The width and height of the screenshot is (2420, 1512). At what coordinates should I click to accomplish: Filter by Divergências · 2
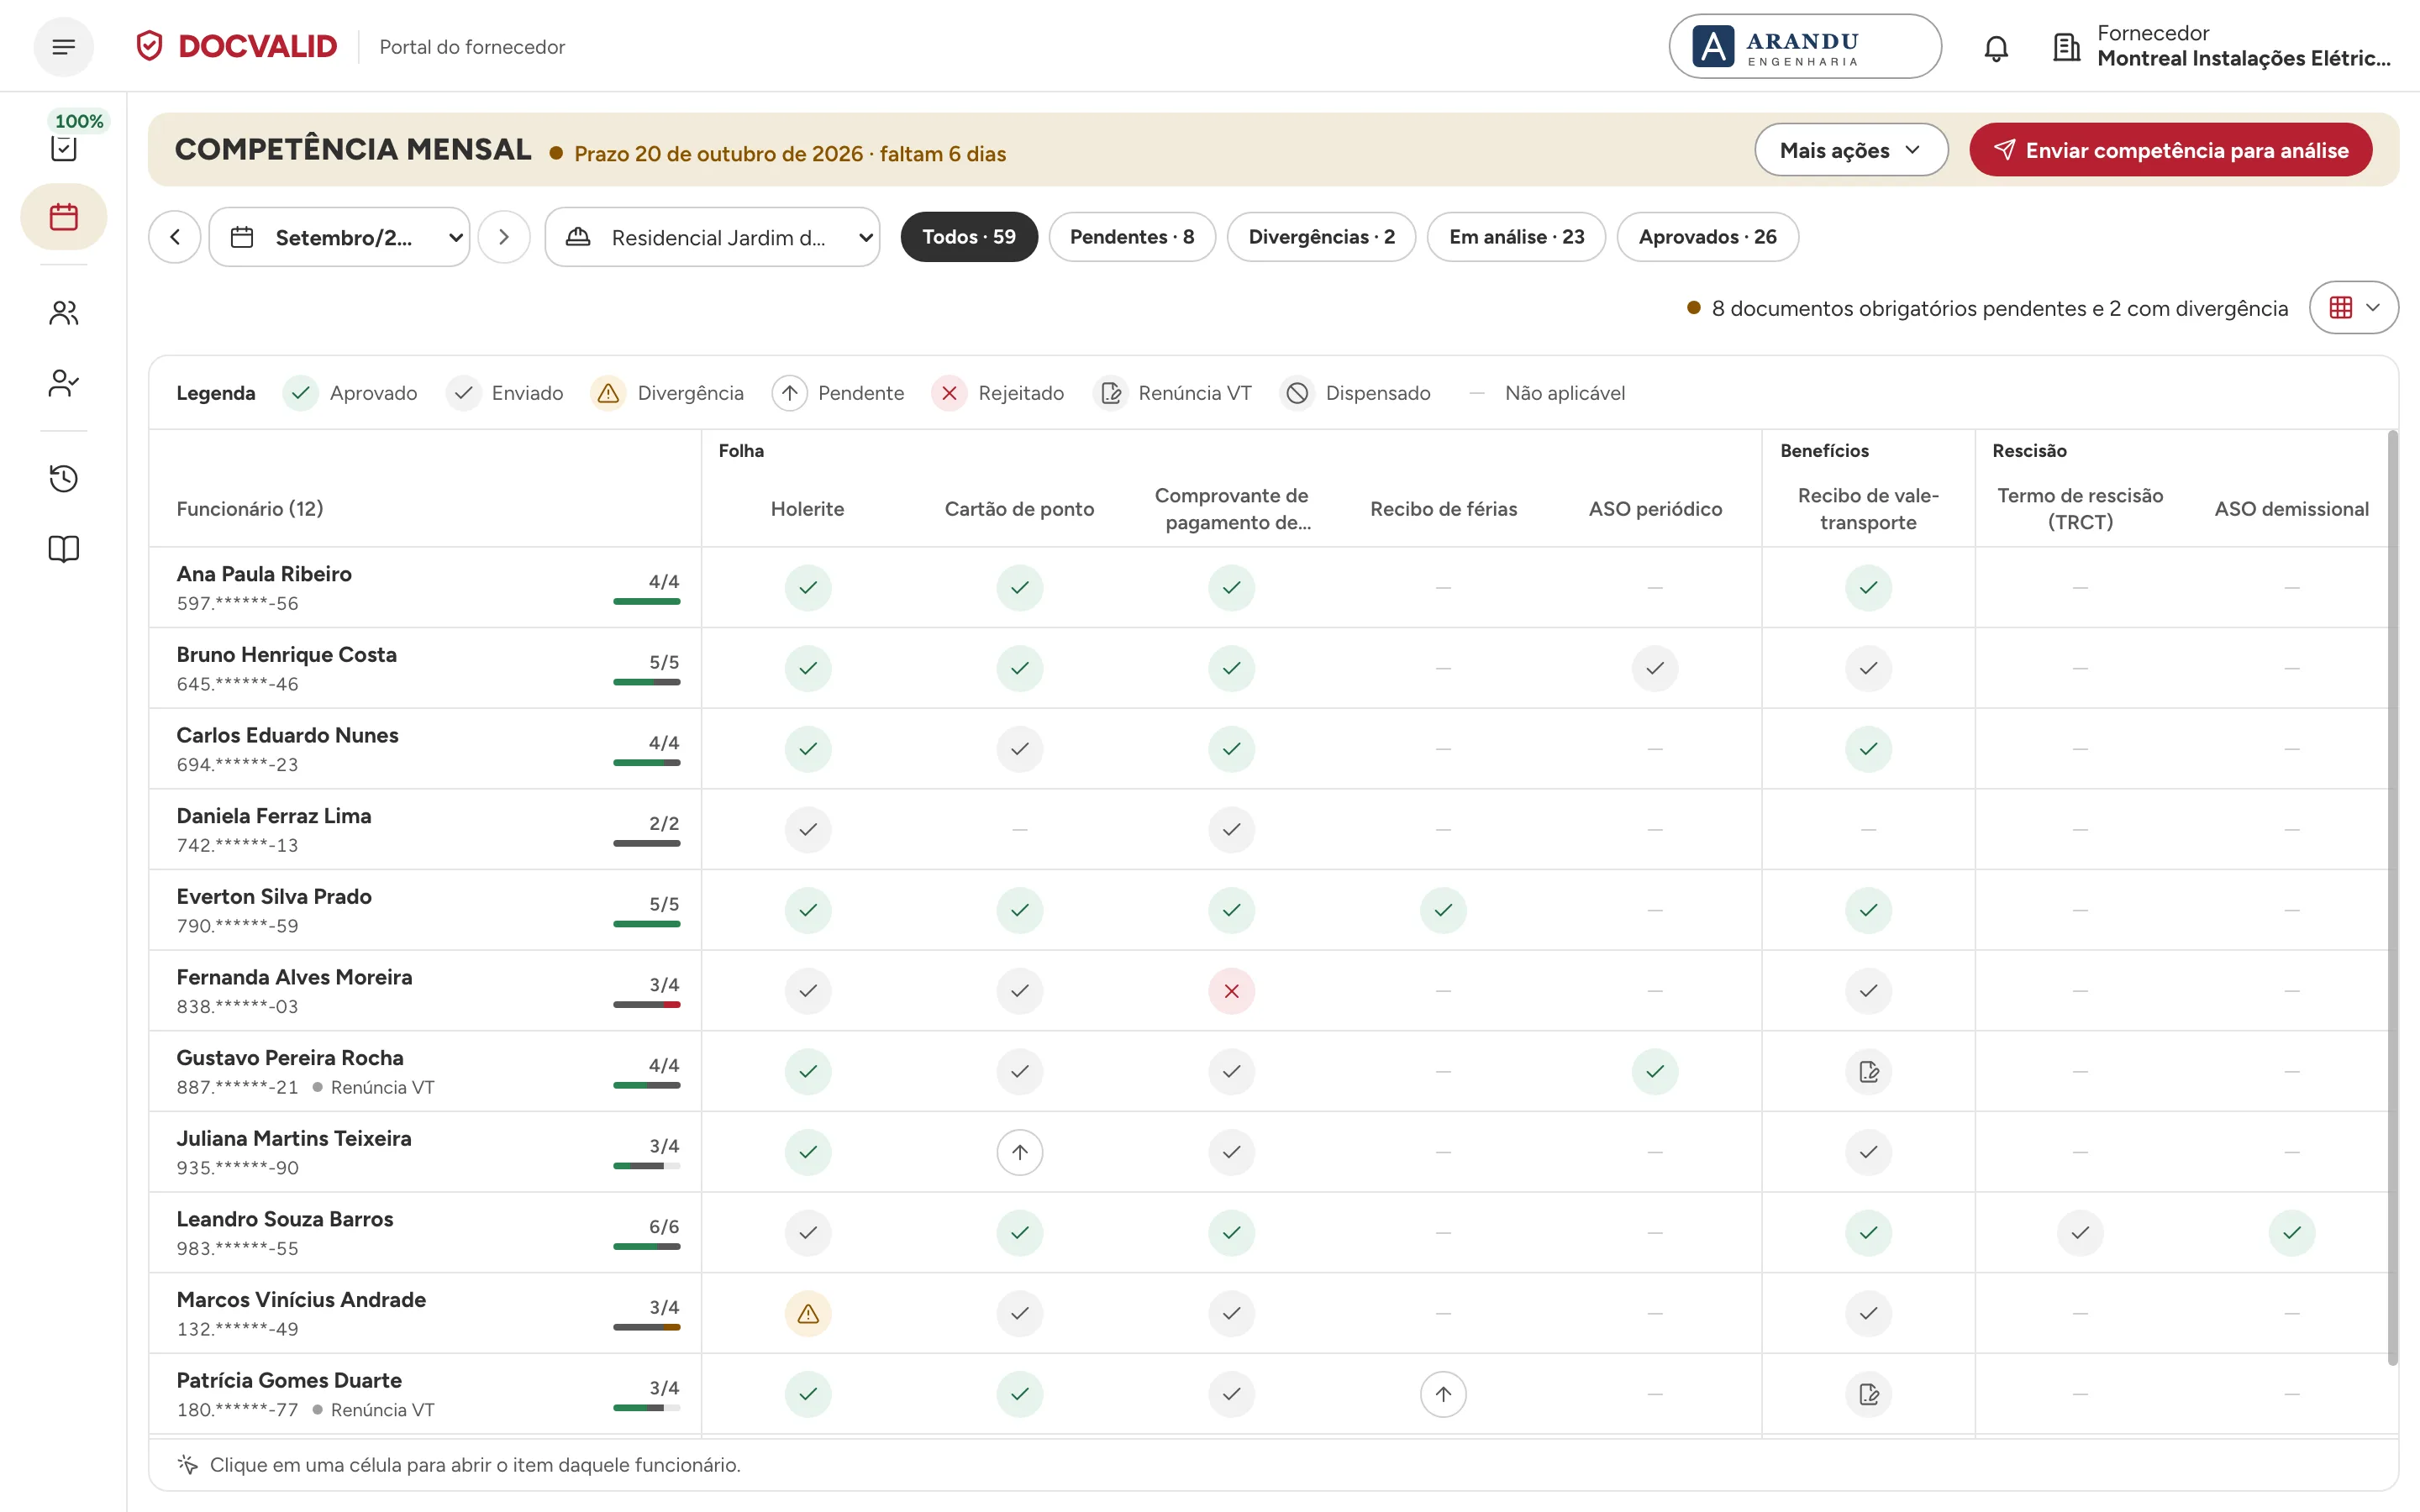click(x=1321, y=237)
